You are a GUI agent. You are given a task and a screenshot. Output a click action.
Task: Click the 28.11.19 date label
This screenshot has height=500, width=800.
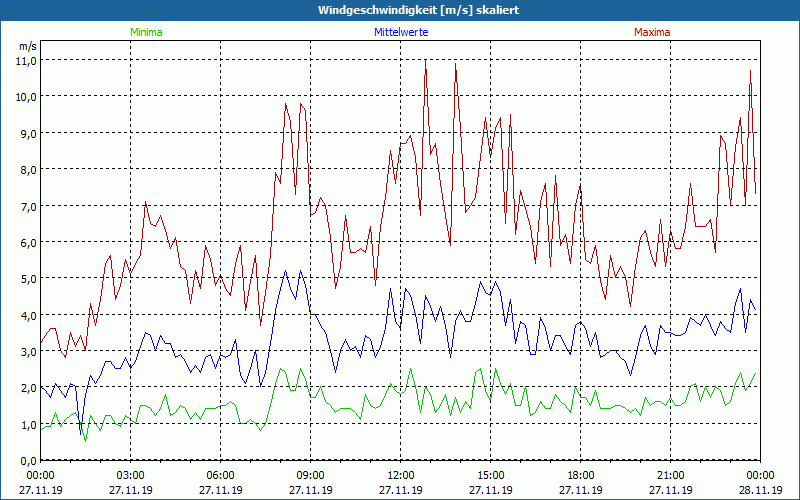(x=761, y=490)
